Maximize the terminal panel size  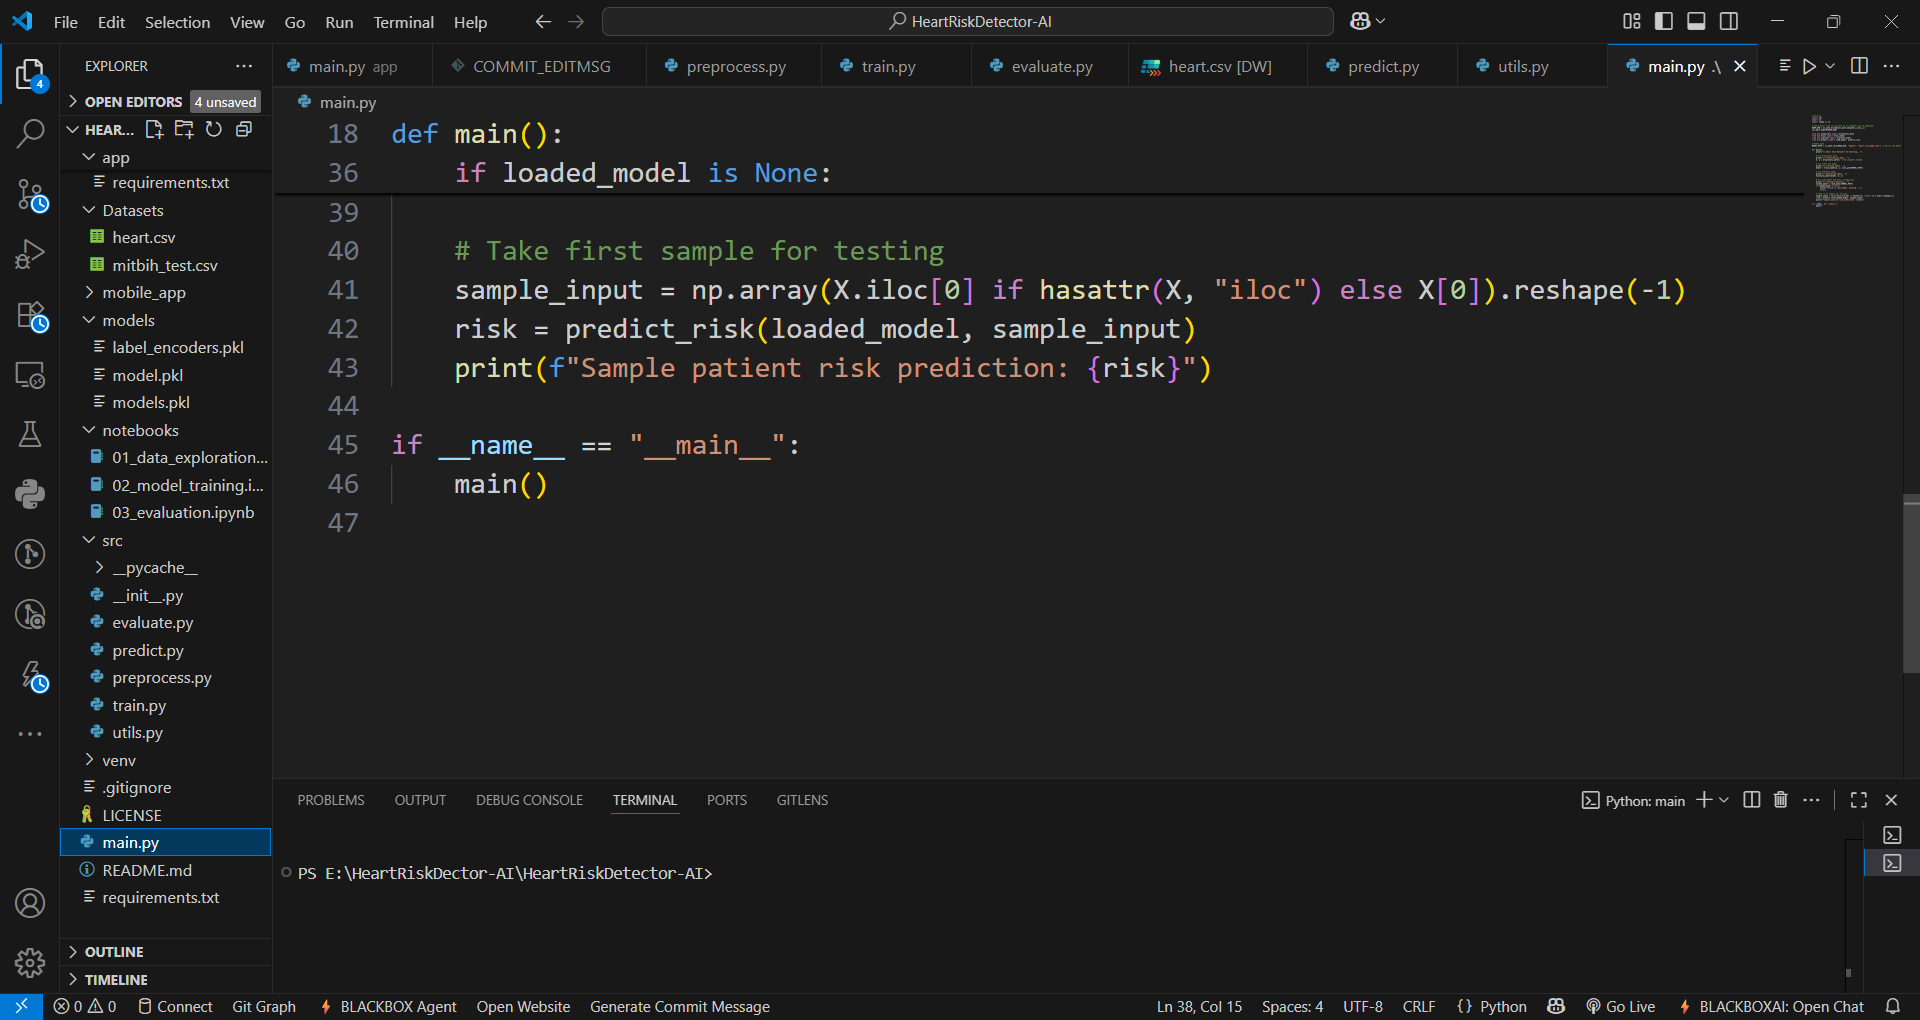click(1859, 800)
